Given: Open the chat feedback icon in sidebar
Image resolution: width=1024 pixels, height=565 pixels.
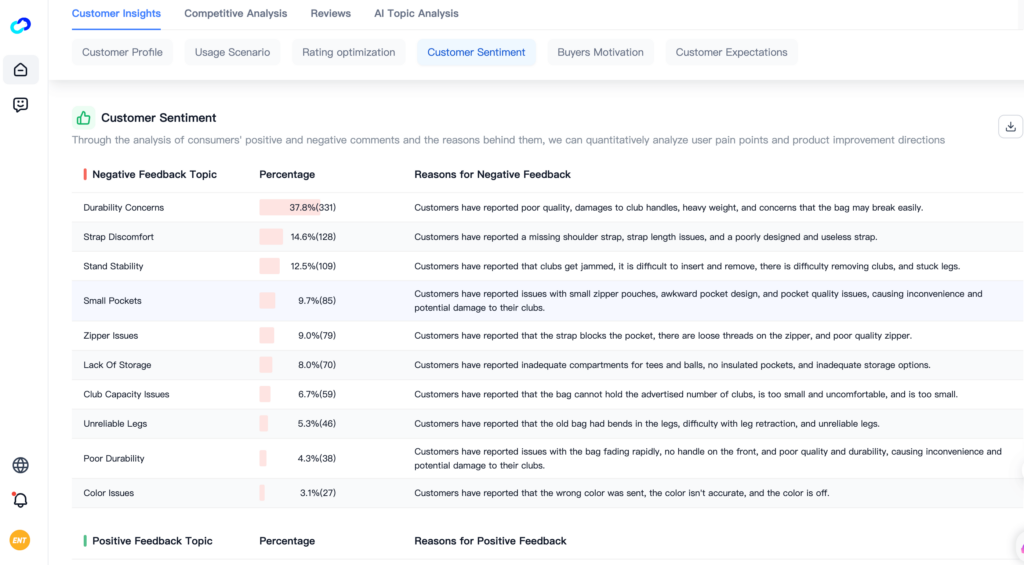Looking at the screenshot, I should click(x=20, y=105).
